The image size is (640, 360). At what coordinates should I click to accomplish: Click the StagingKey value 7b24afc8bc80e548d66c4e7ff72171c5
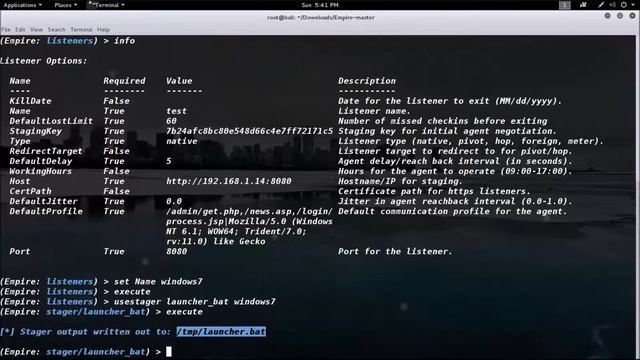tap(249, 131)
